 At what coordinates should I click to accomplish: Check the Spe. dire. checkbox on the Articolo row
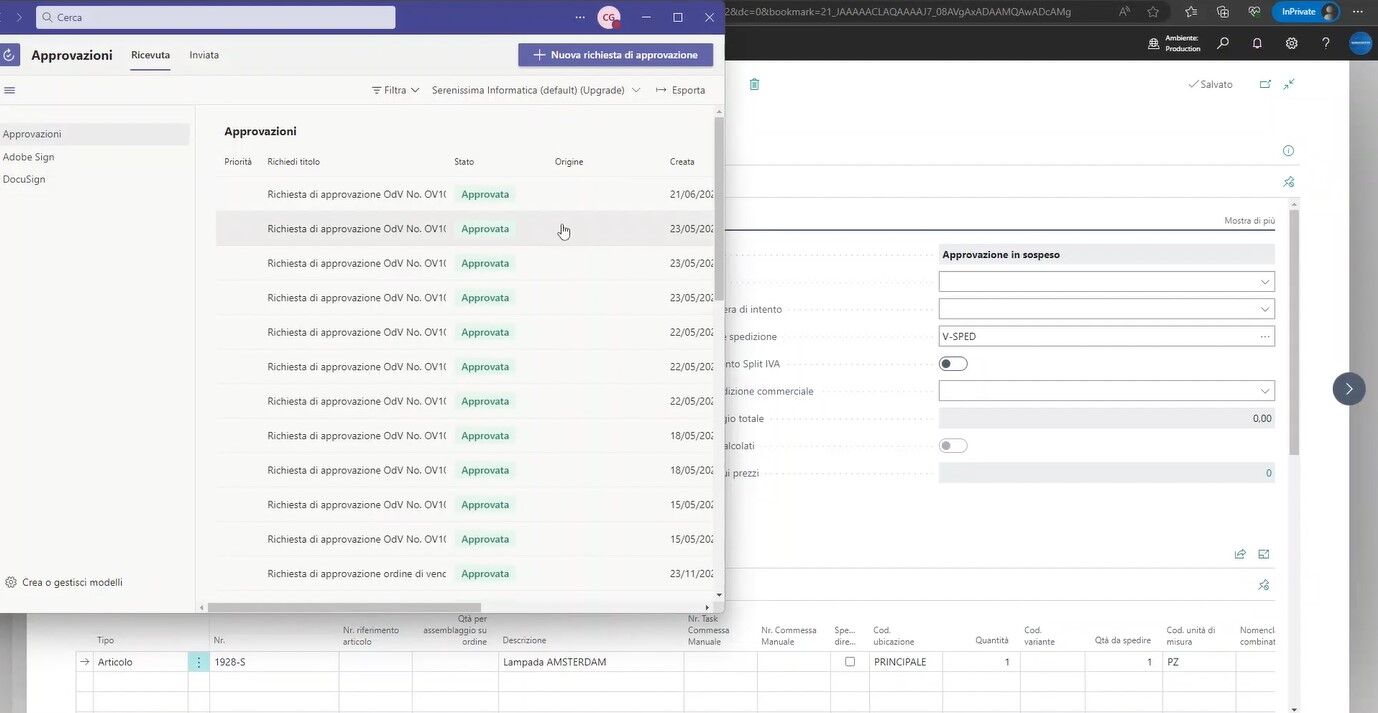point(849,662)
